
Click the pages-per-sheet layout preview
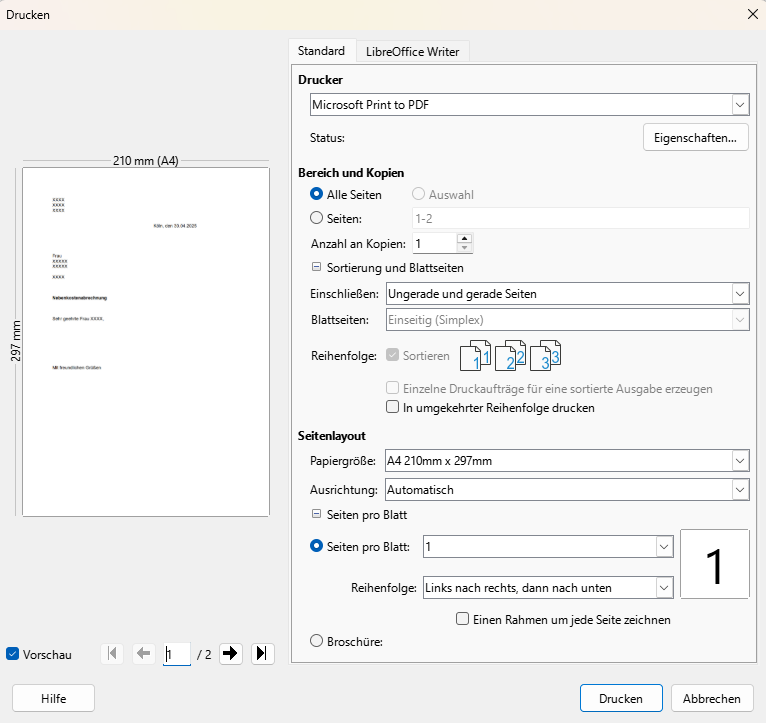715,564
